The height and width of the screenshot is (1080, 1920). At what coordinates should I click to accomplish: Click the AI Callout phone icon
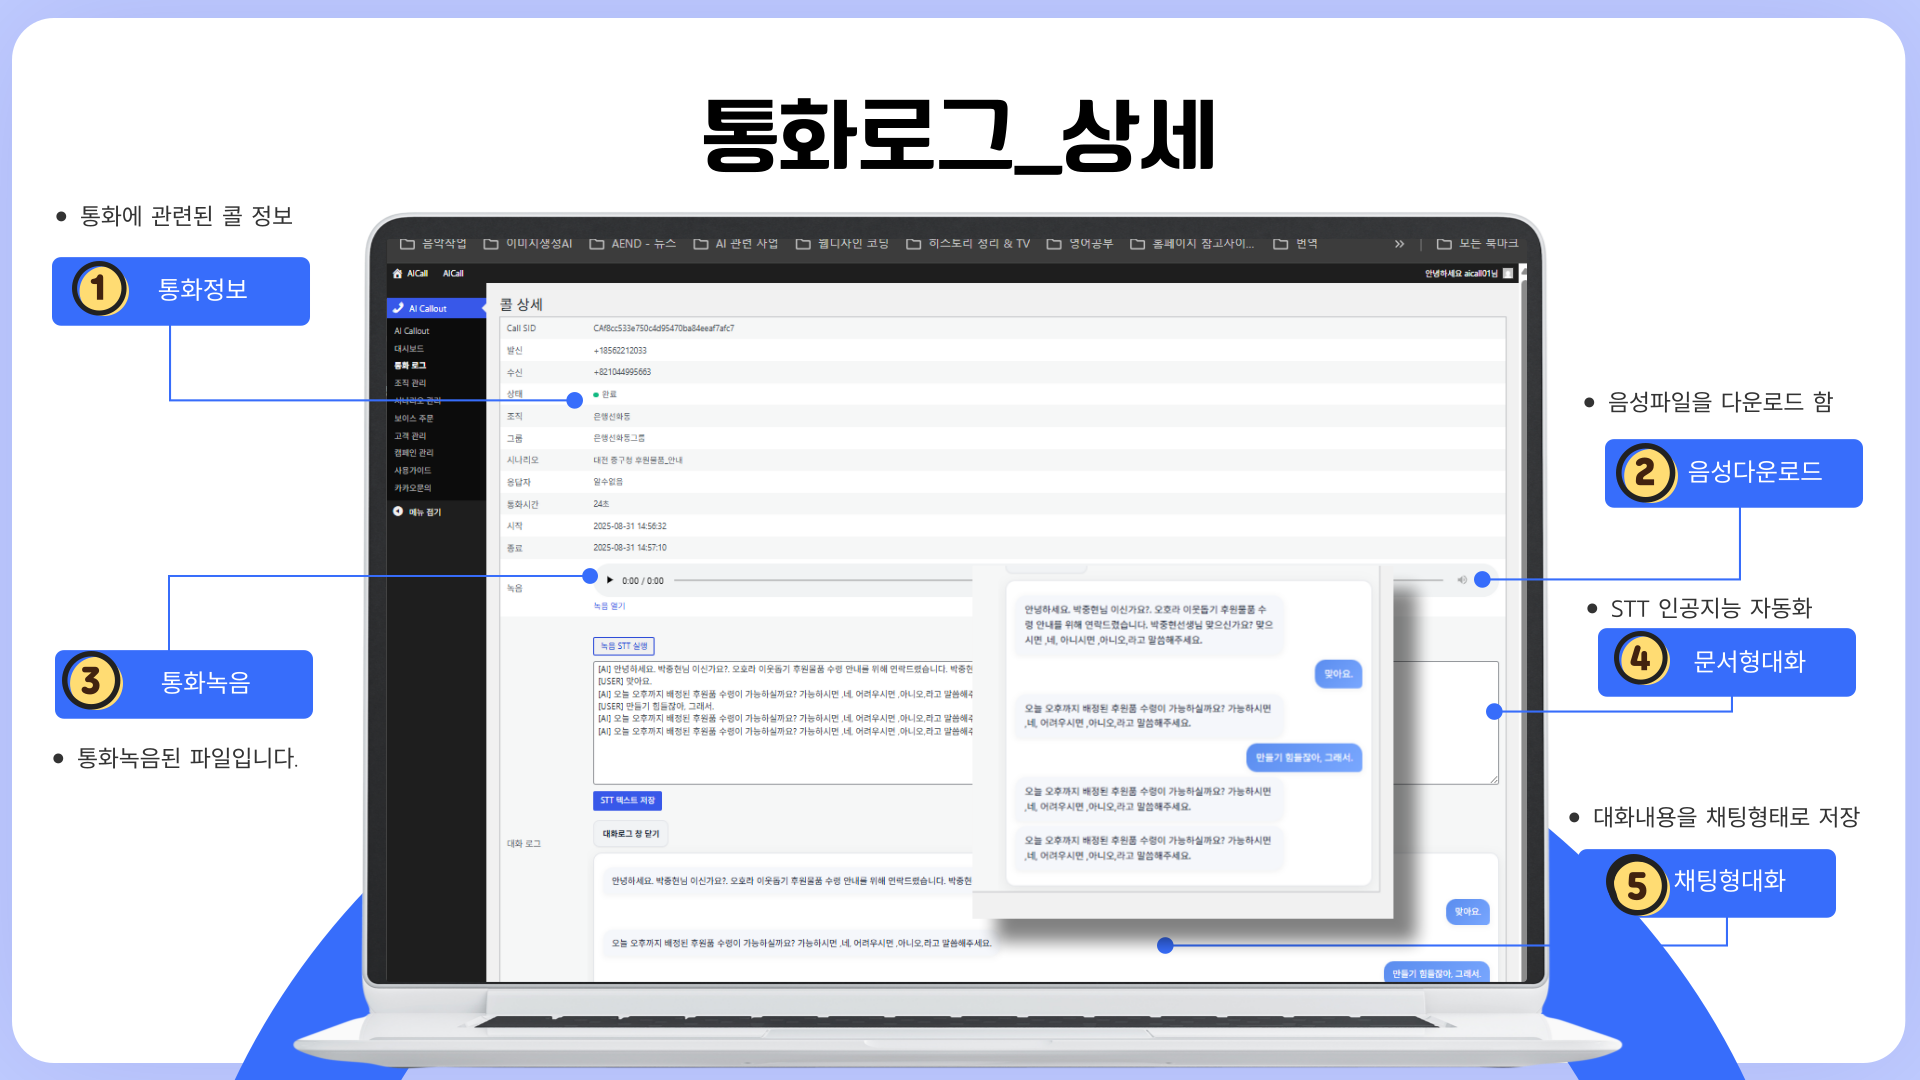coord(399,308)
